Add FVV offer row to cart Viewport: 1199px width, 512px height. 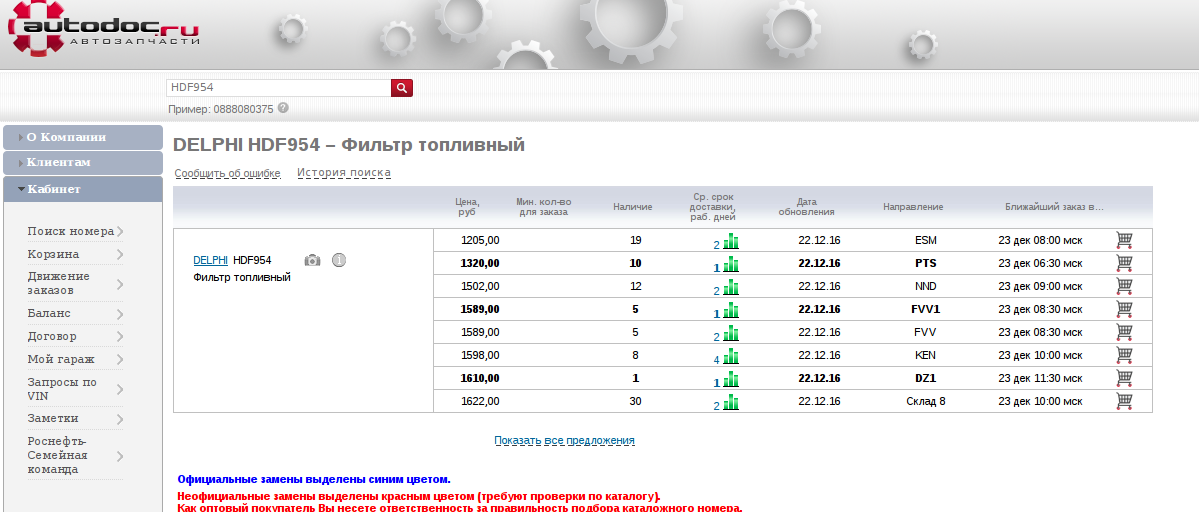coord(1124,332)
